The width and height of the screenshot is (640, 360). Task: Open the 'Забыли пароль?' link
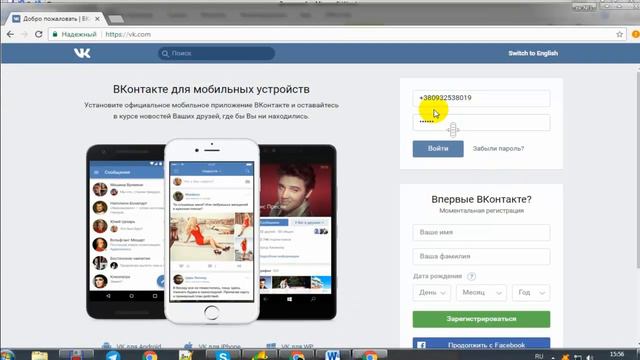(x=498, y=149)
